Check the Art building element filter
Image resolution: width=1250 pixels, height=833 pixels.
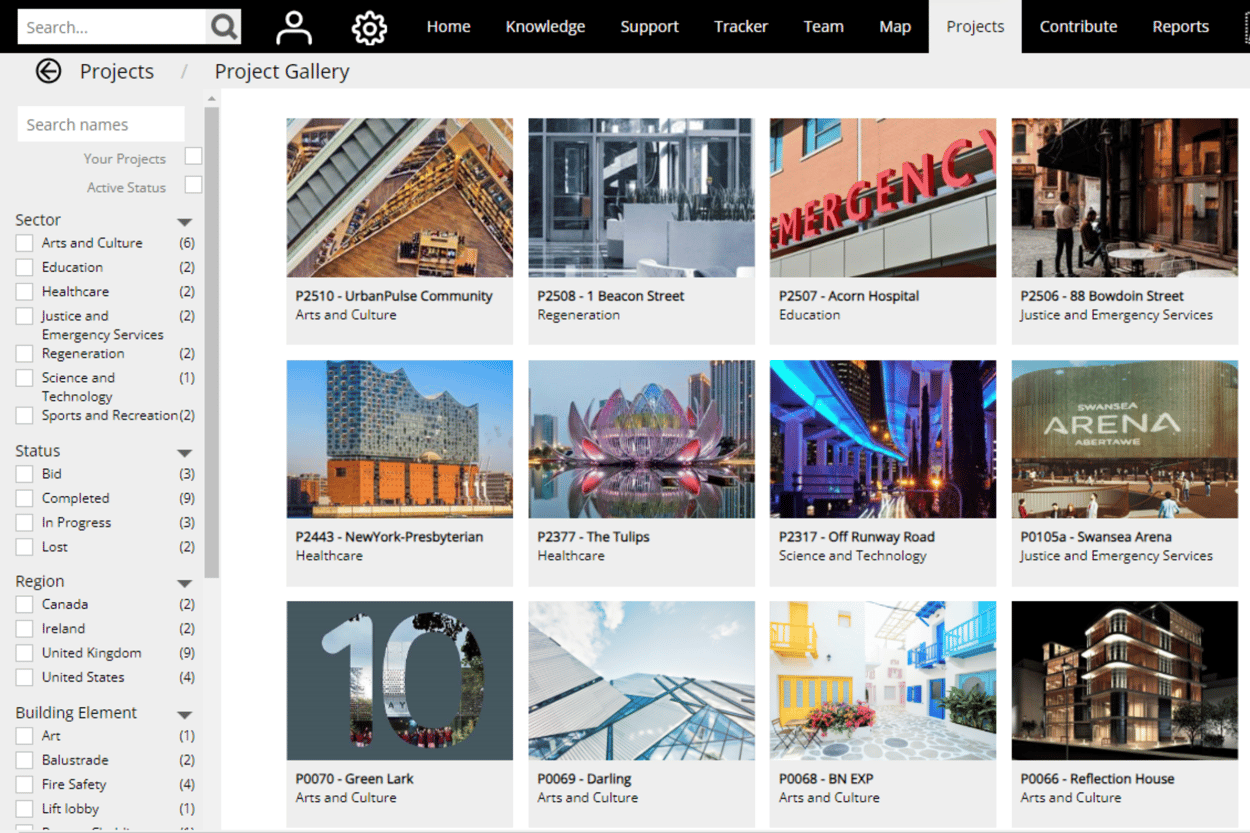pyautogui.click(x=25, y=736)
